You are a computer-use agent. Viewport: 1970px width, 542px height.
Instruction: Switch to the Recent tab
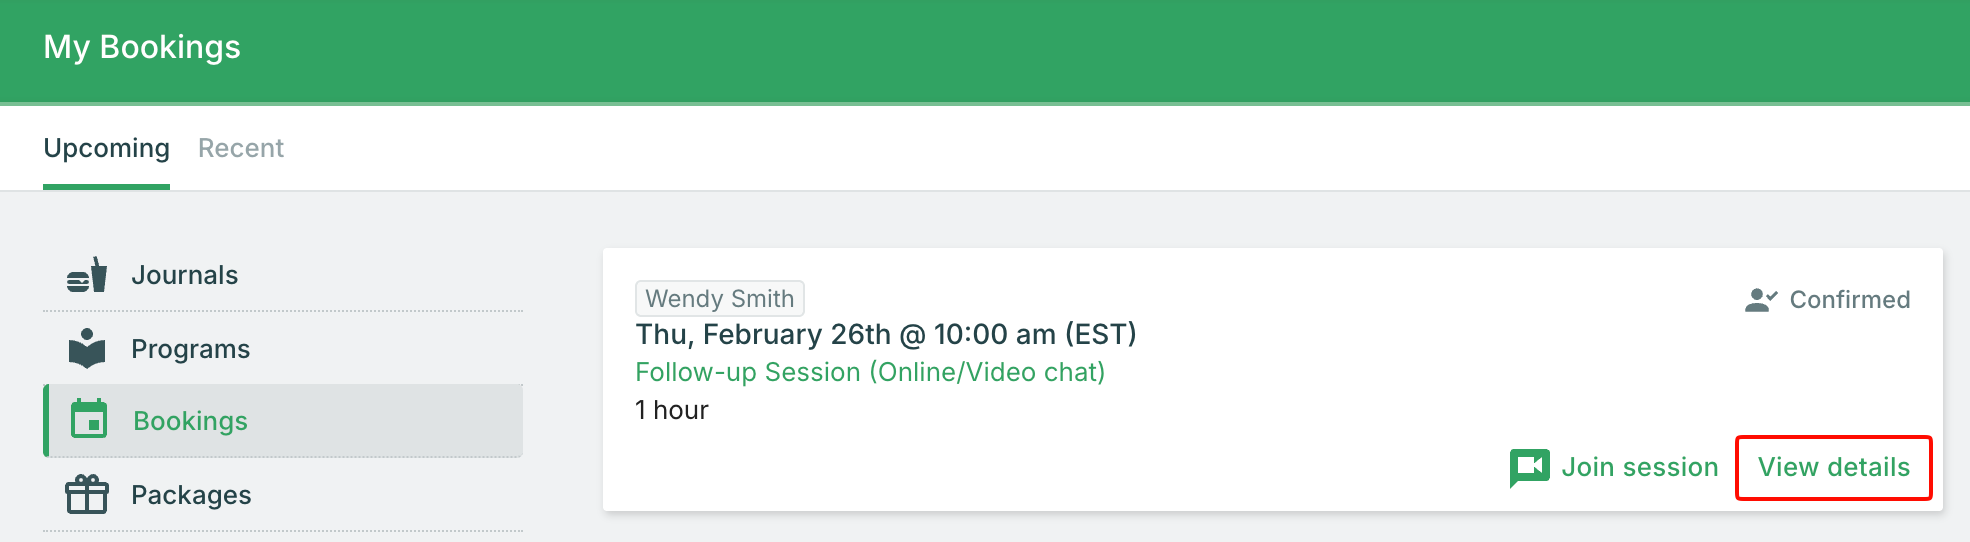[x=241, y=148]
